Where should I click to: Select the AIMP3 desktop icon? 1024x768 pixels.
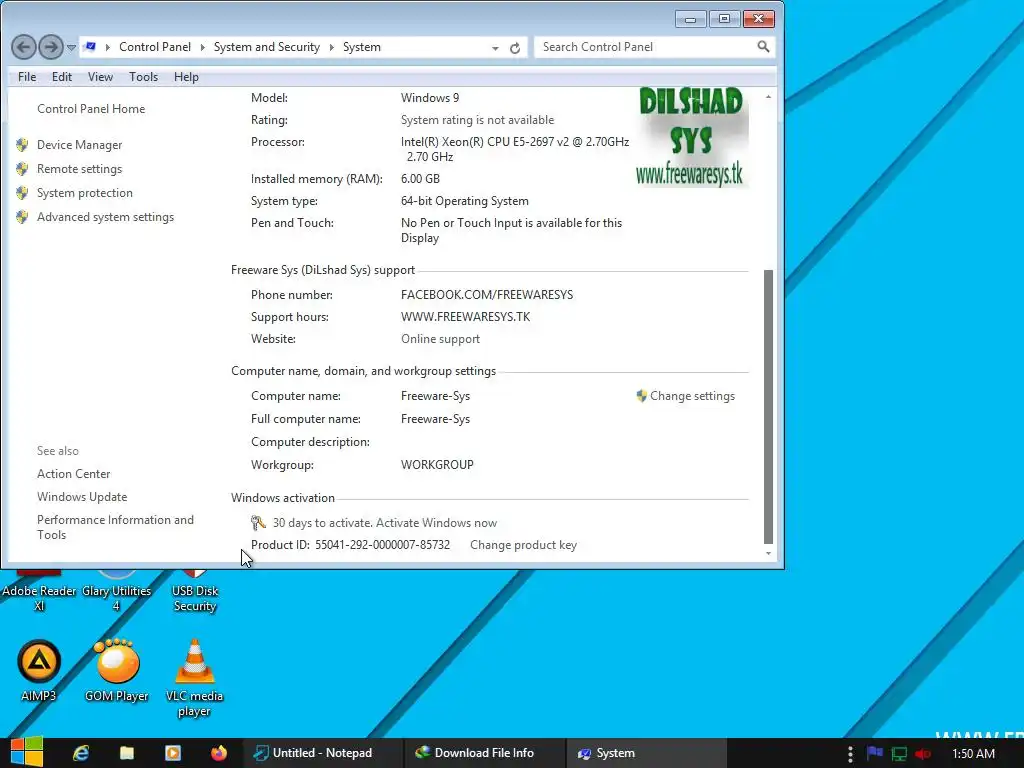(x=39, y=670)
